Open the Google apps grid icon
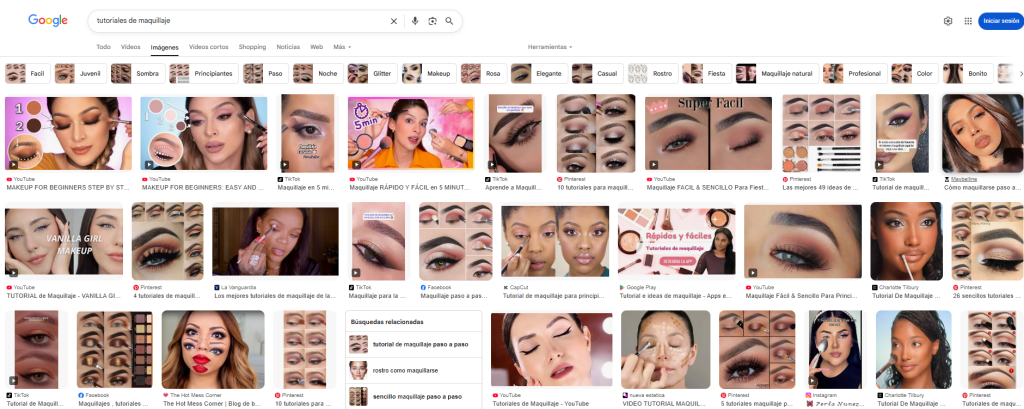Viewport: 1024px width, 409px height. pyautogui.click(x=968, y=21)
